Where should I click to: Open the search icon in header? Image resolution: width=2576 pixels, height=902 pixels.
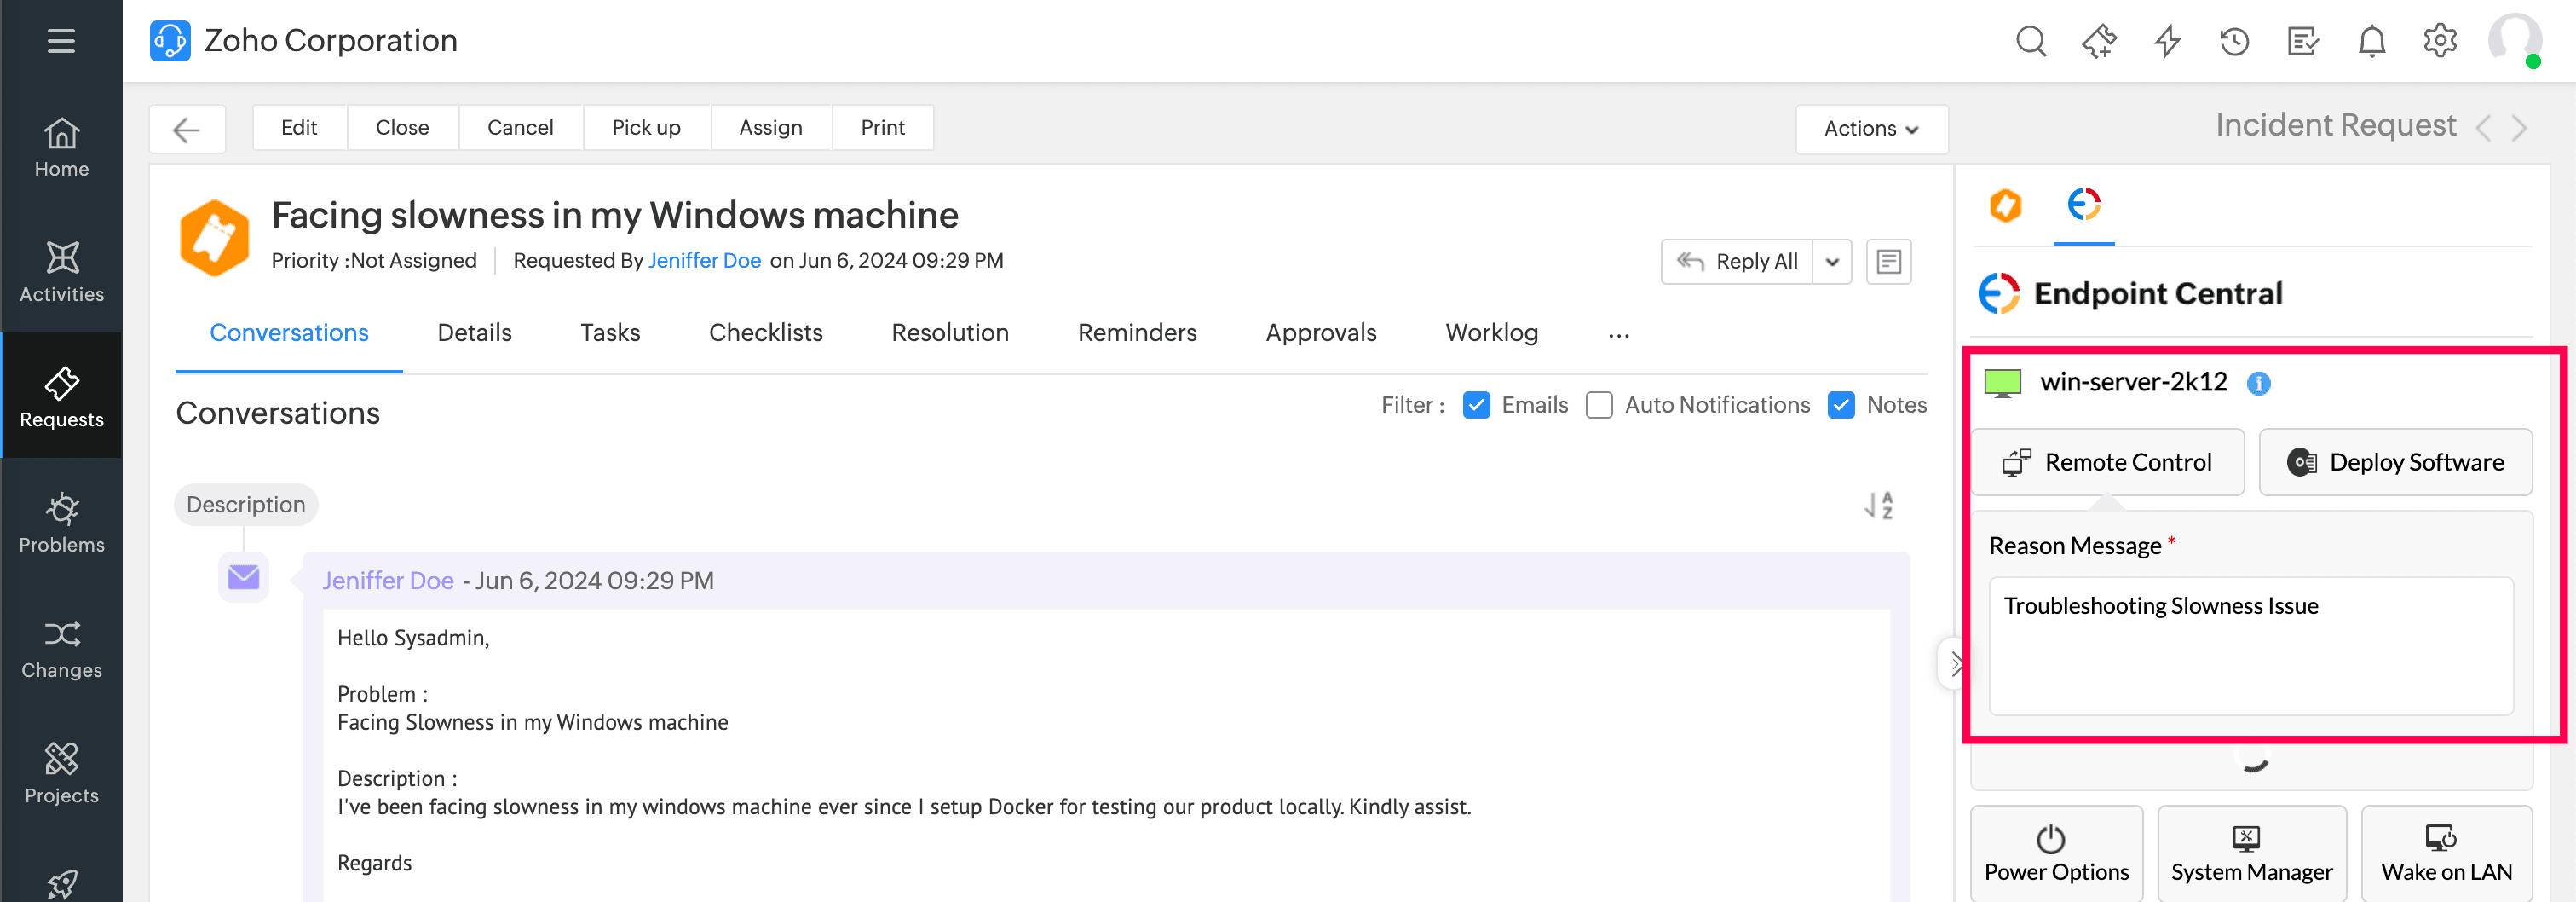(x=2030, y=41)
